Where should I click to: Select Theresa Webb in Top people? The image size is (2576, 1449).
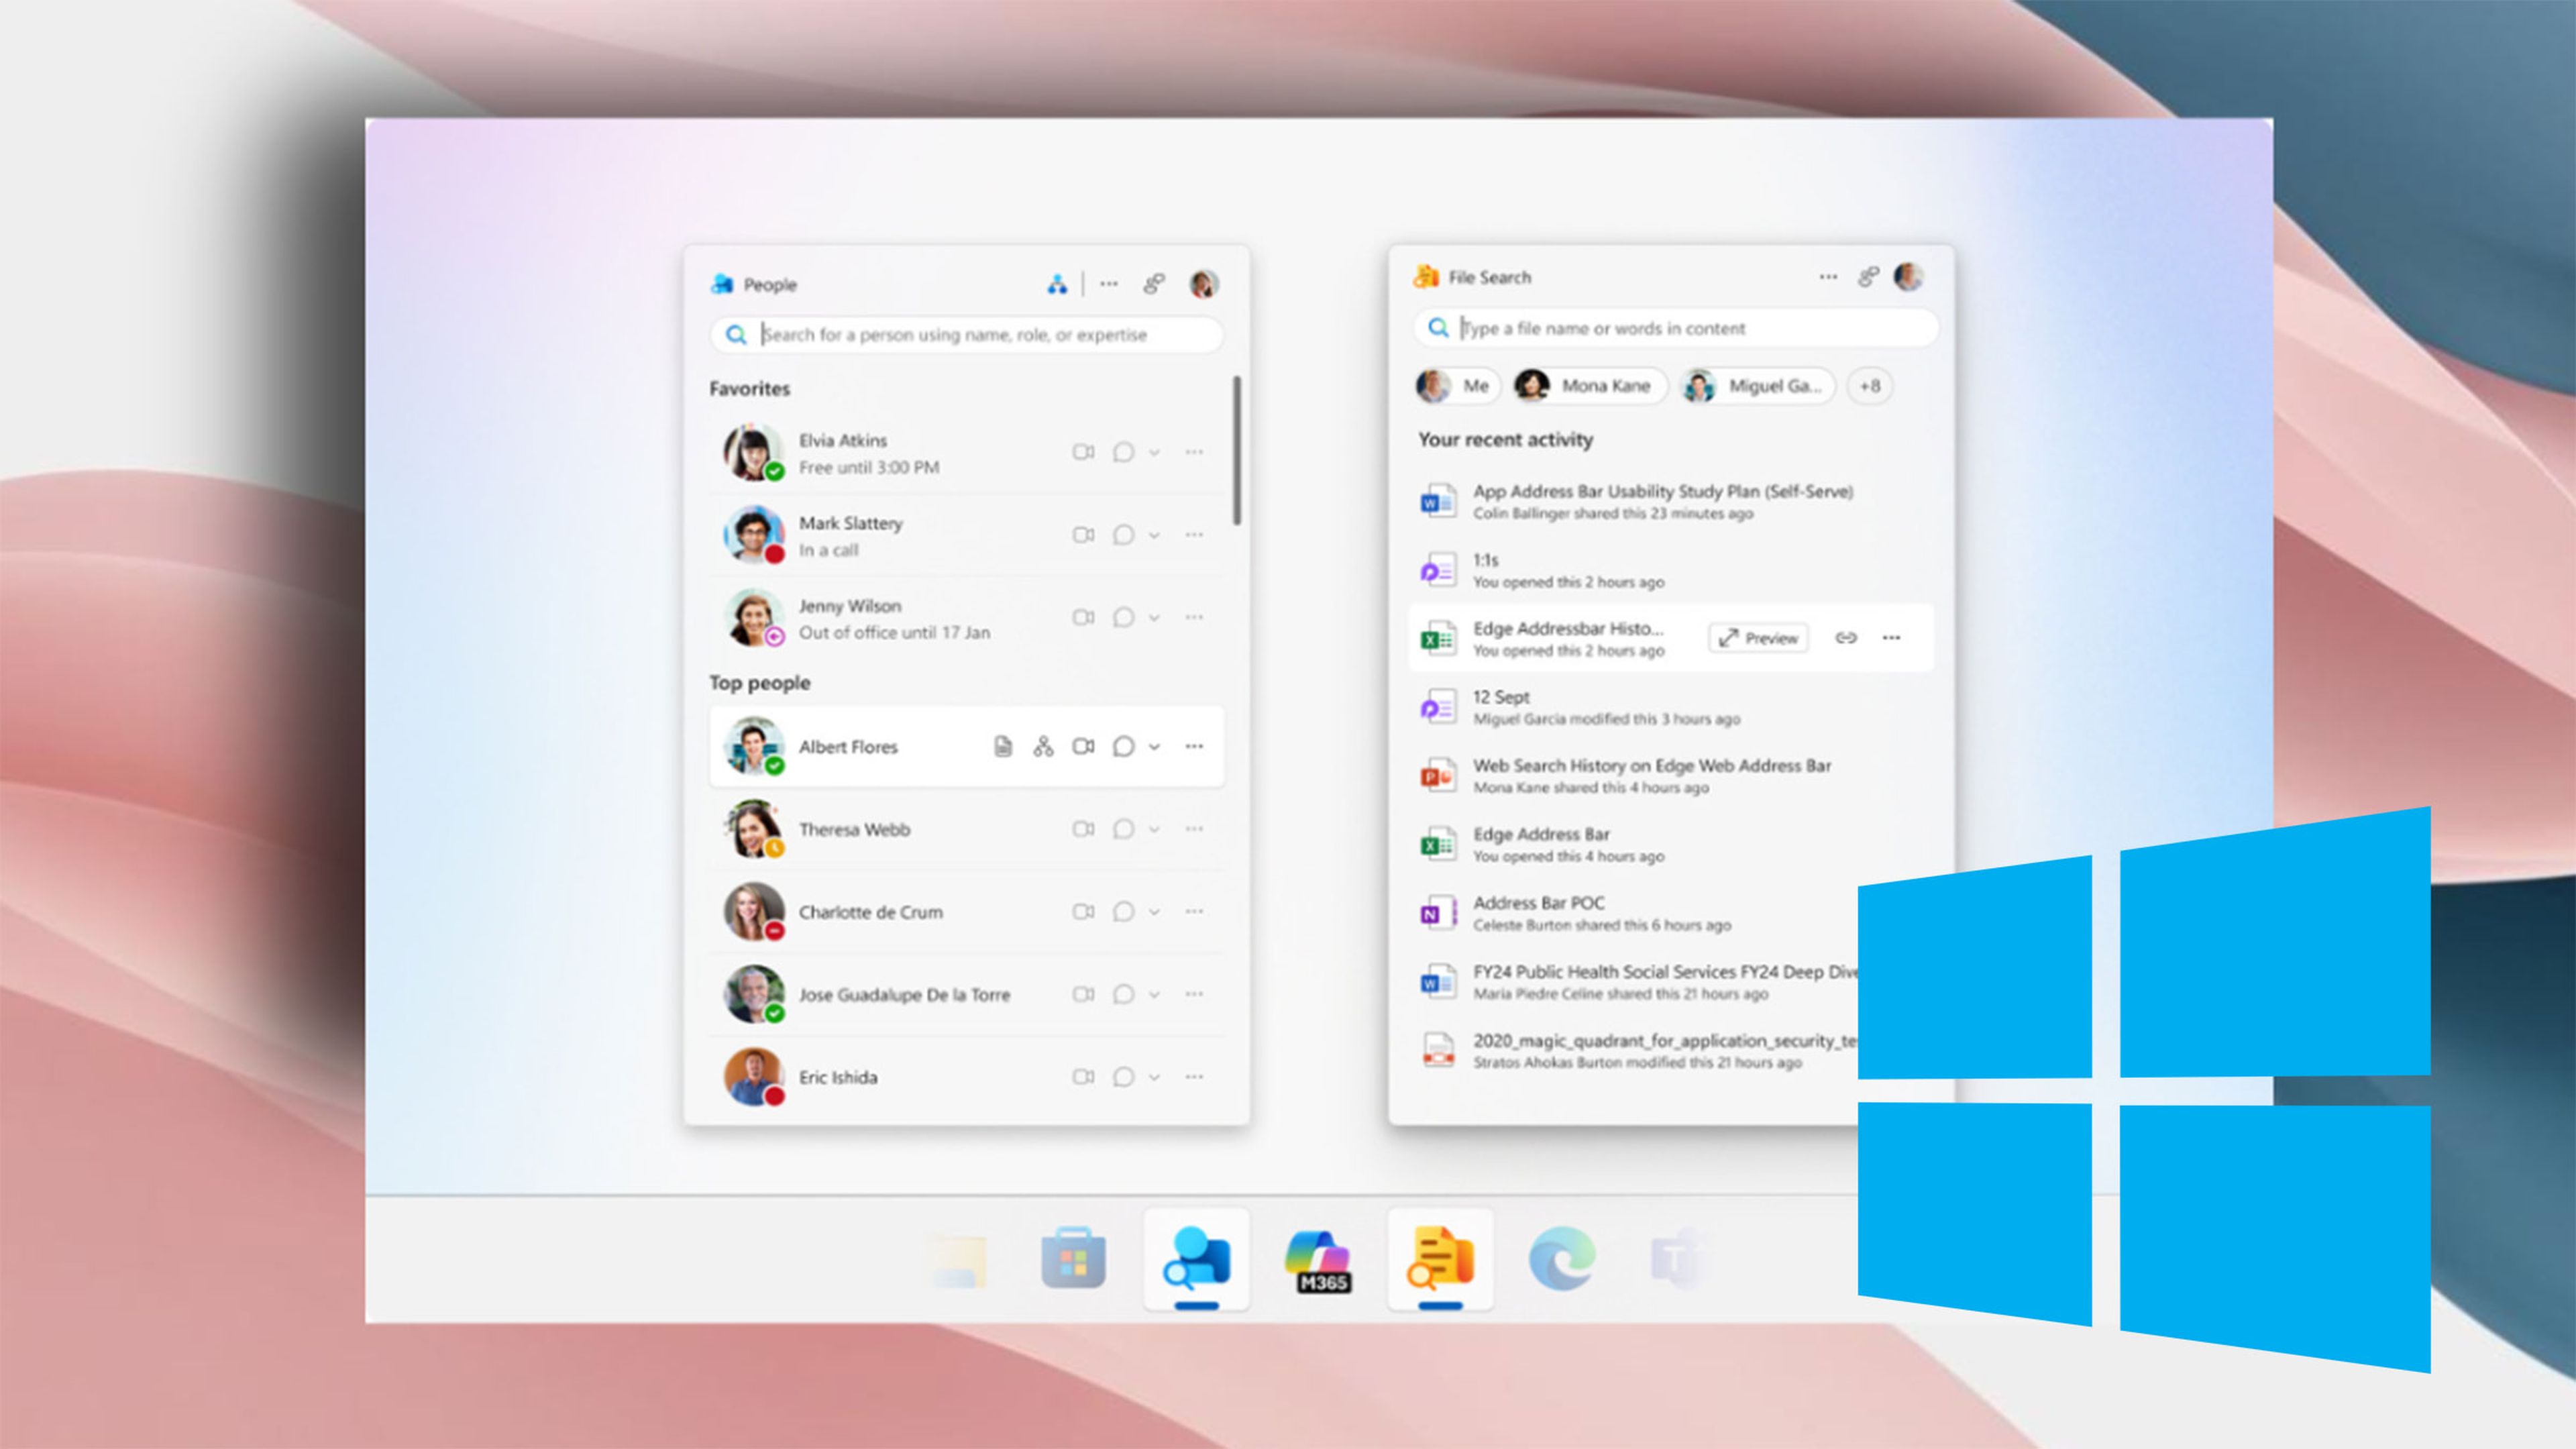966,829
